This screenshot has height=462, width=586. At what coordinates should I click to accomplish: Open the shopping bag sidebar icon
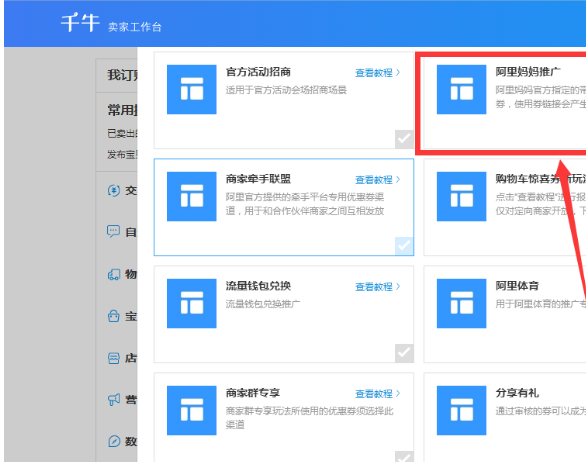tap(114, 316)
